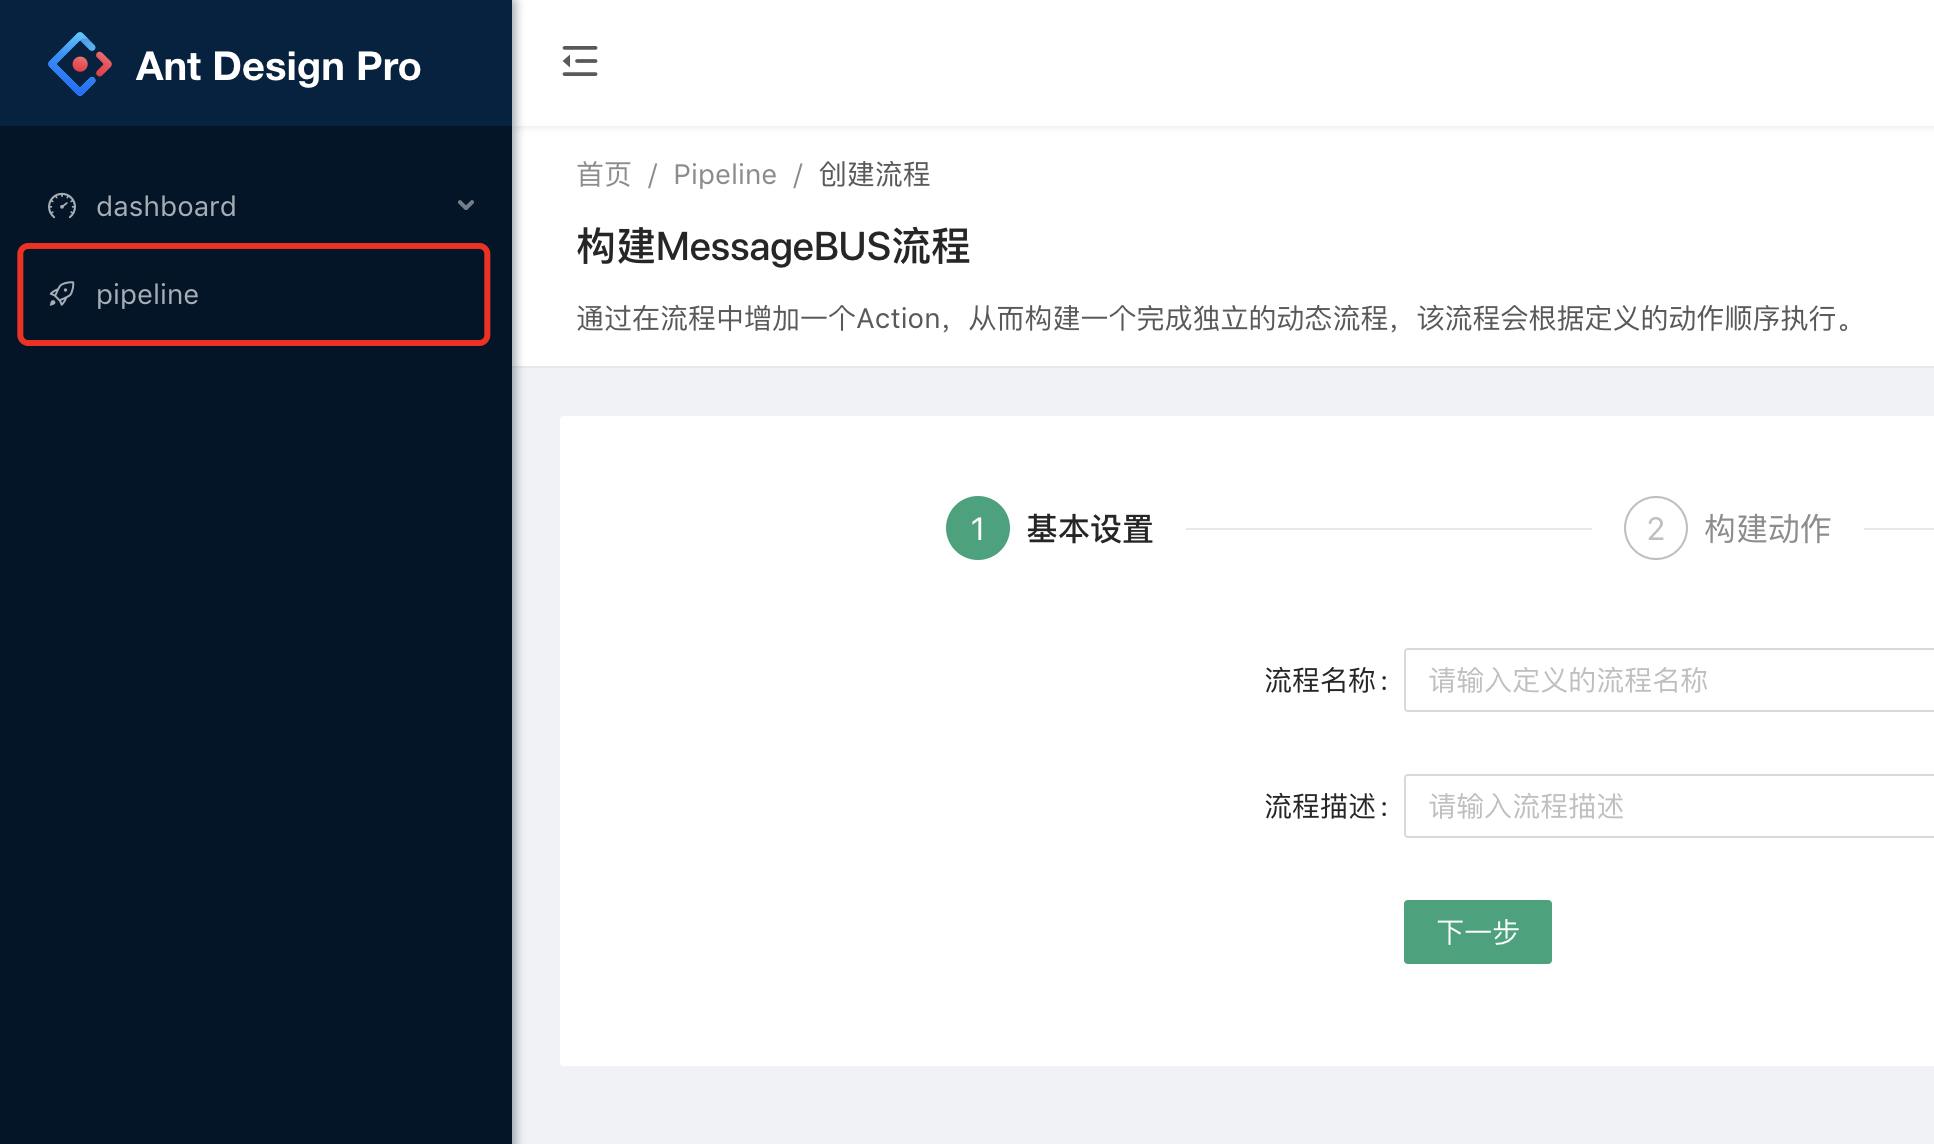Focus the 流程名称 input field
Image resolution: width=1934 pixels, height=1144 pixels.
point(1668,680)
